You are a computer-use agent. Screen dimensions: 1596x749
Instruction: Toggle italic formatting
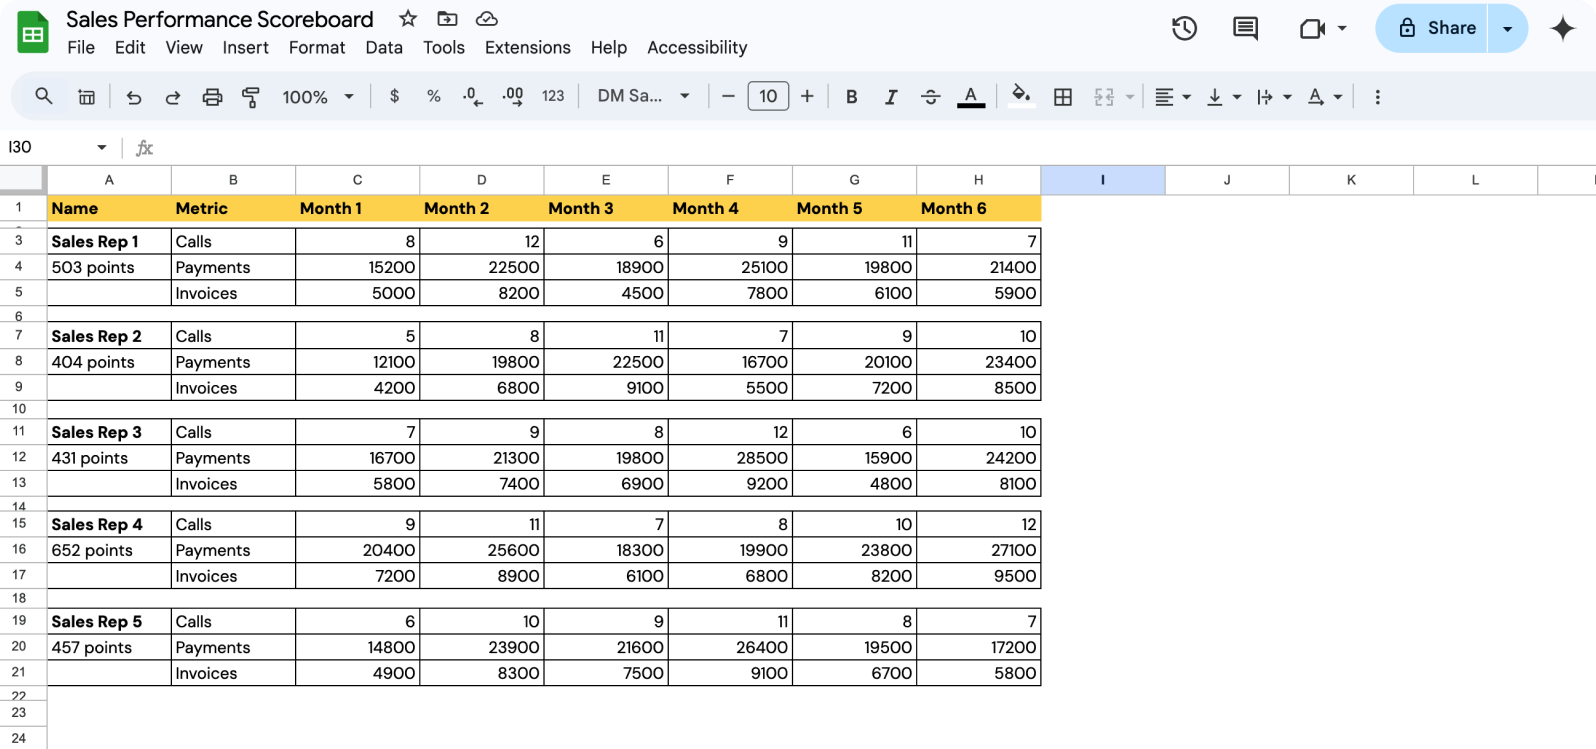[x=890, y=97]
